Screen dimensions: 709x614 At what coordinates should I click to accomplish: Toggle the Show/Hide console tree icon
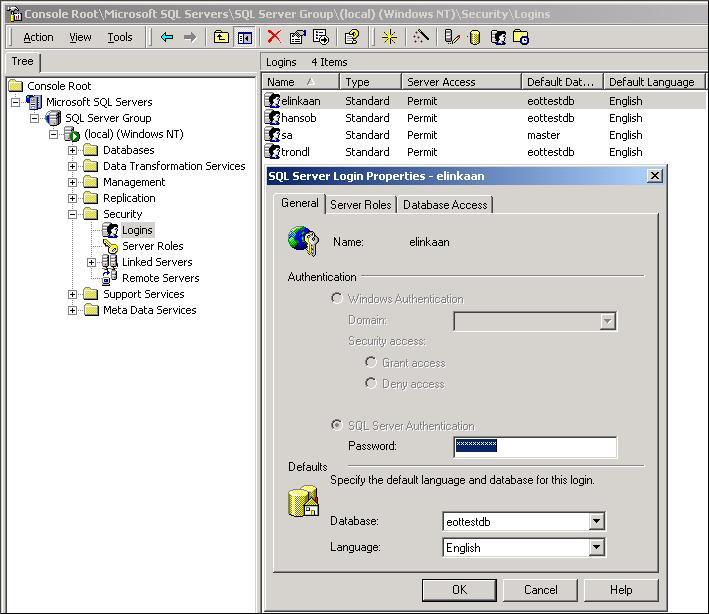tap(245, 38)
